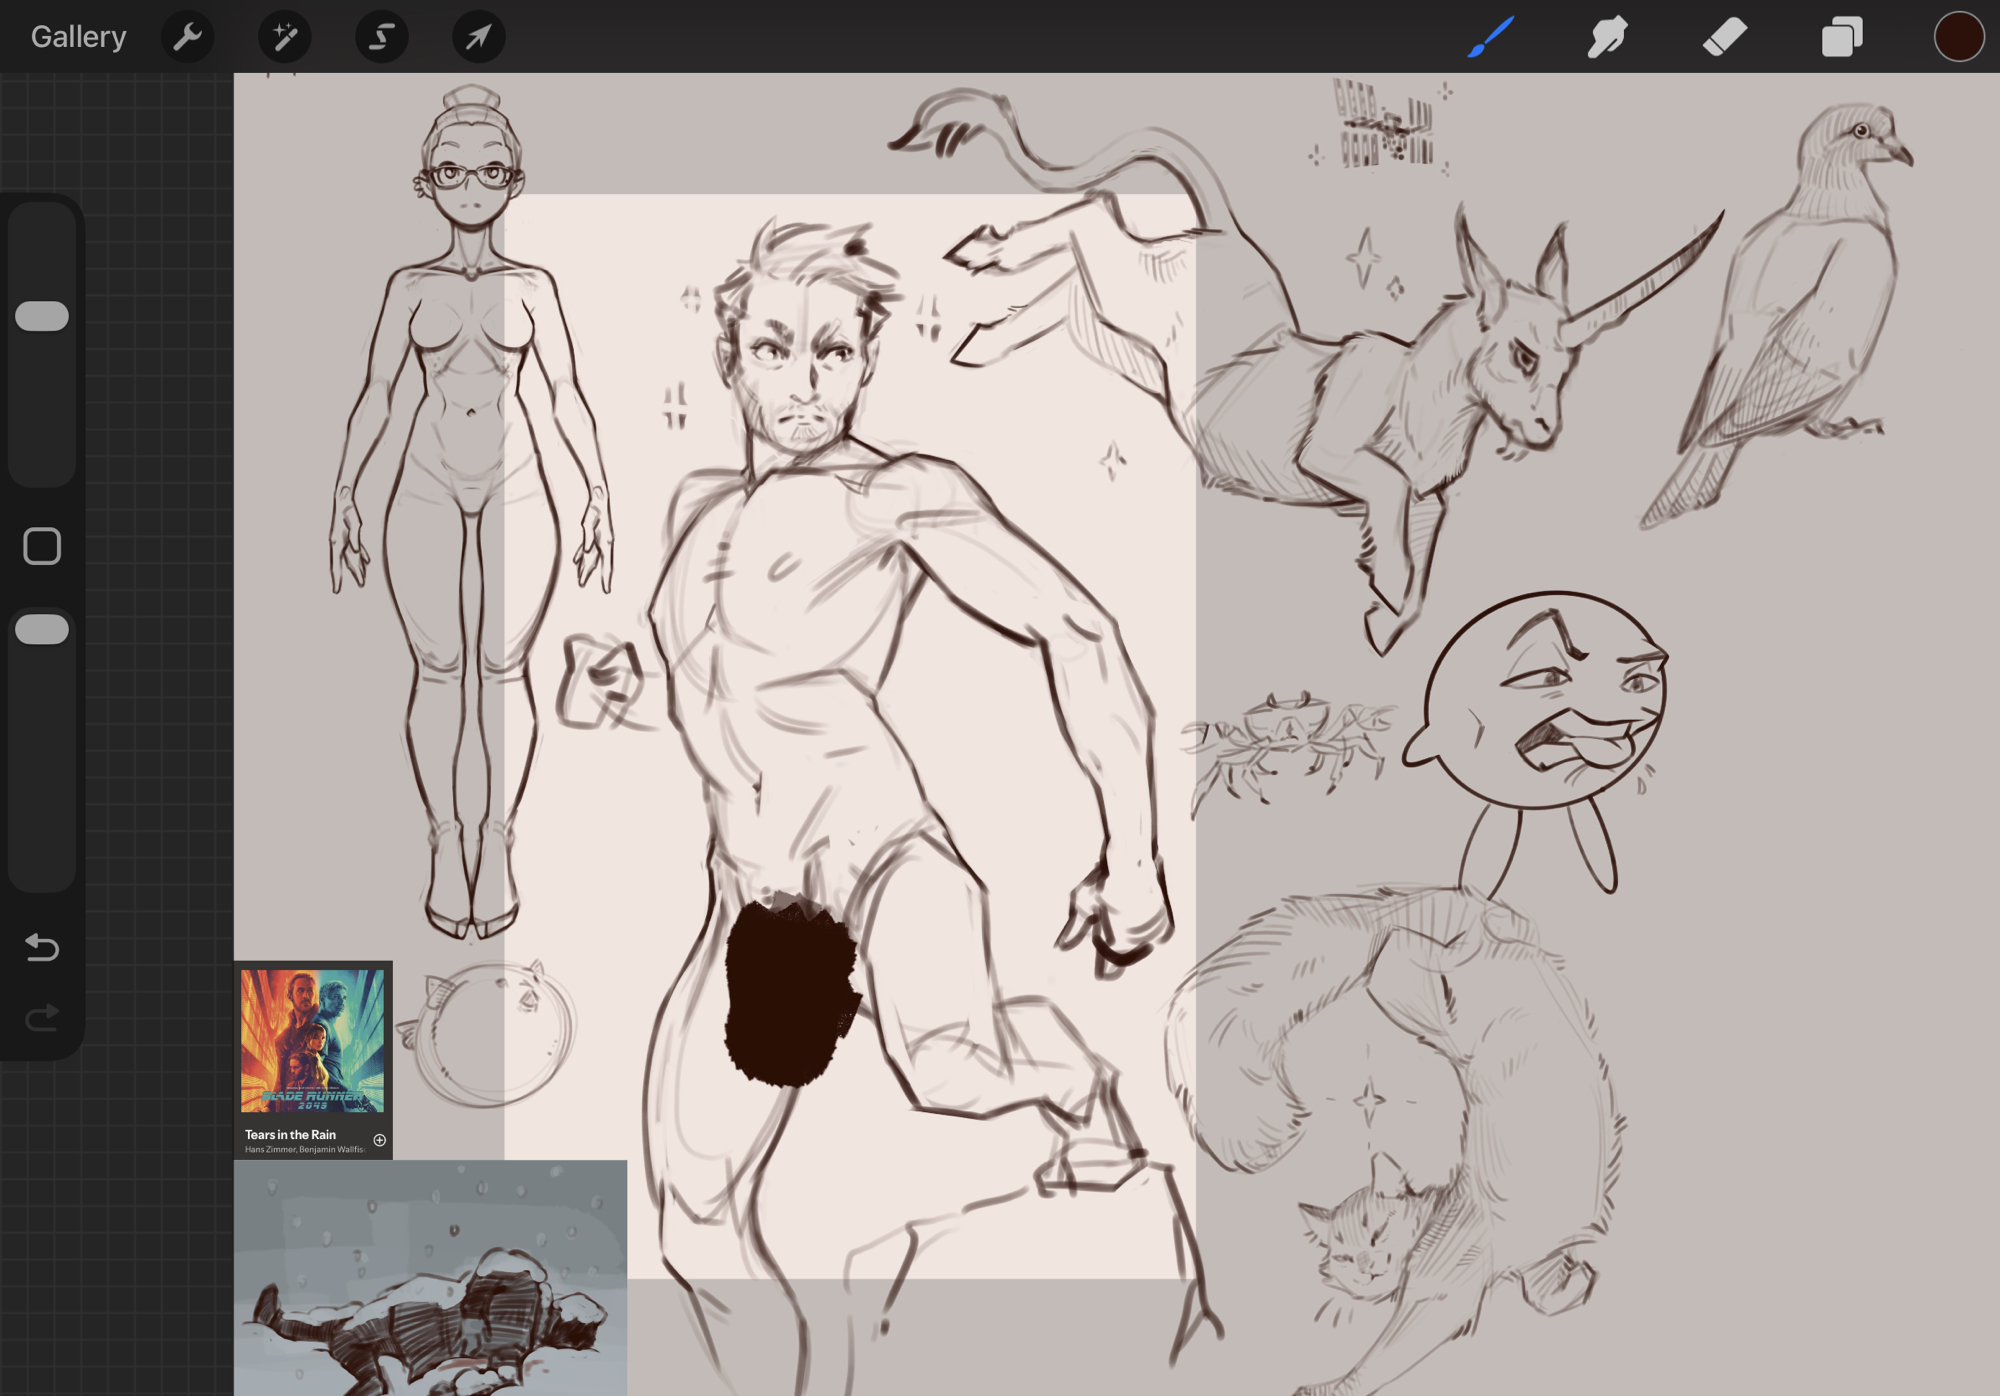
Task: Select the Eraser tool
Action: click(1724, 37)
